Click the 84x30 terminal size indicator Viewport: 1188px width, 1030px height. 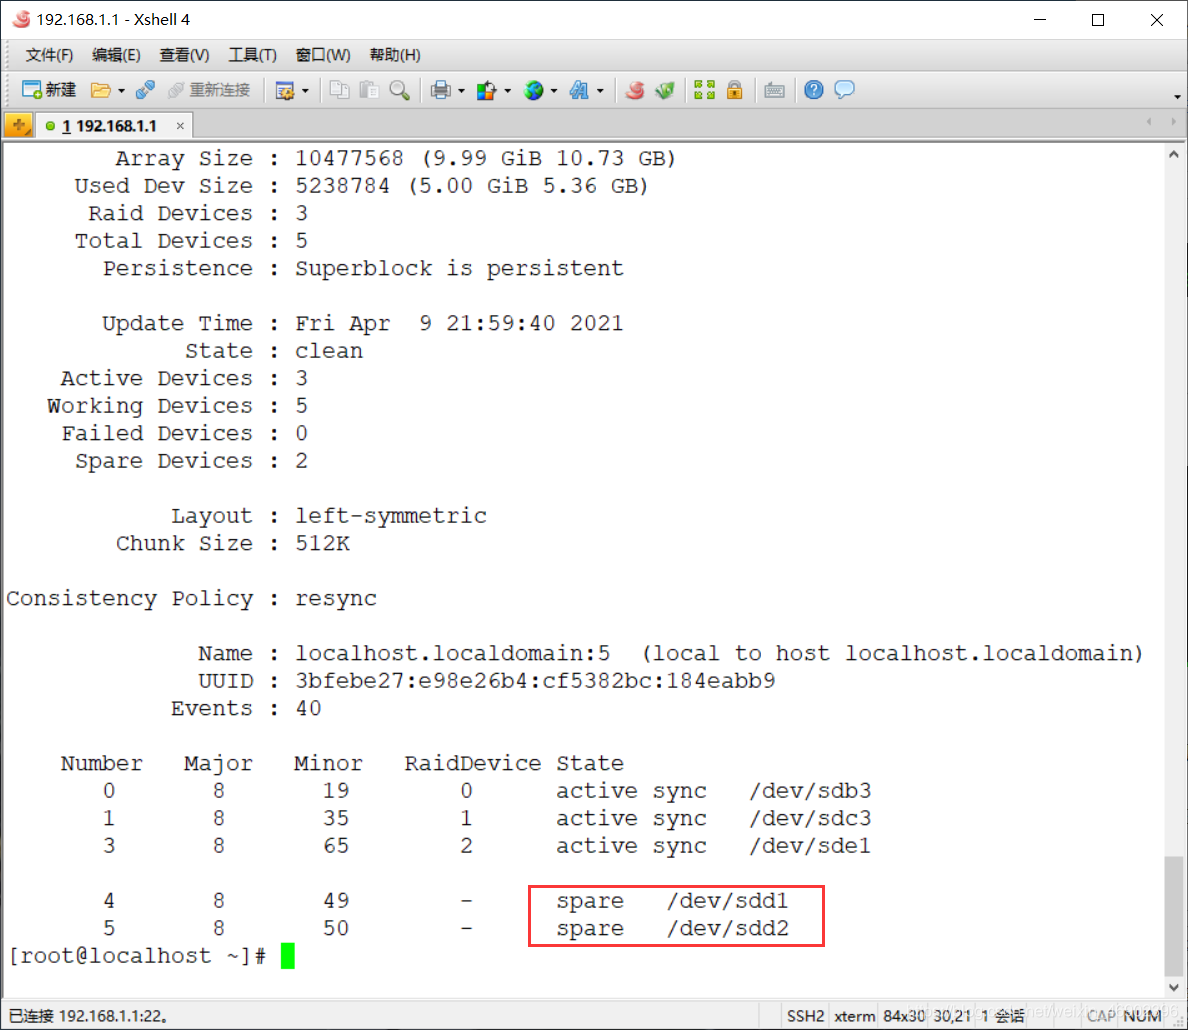tap(904, 1016)
